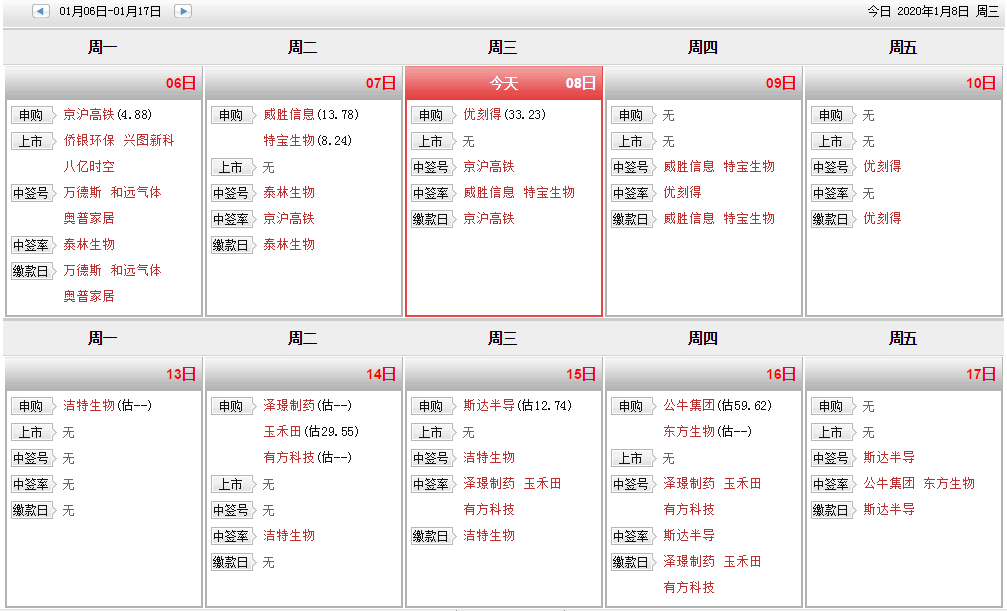Open 泽璟制药 subscription on 14日
1007x611 pixels.
point(289,405)
